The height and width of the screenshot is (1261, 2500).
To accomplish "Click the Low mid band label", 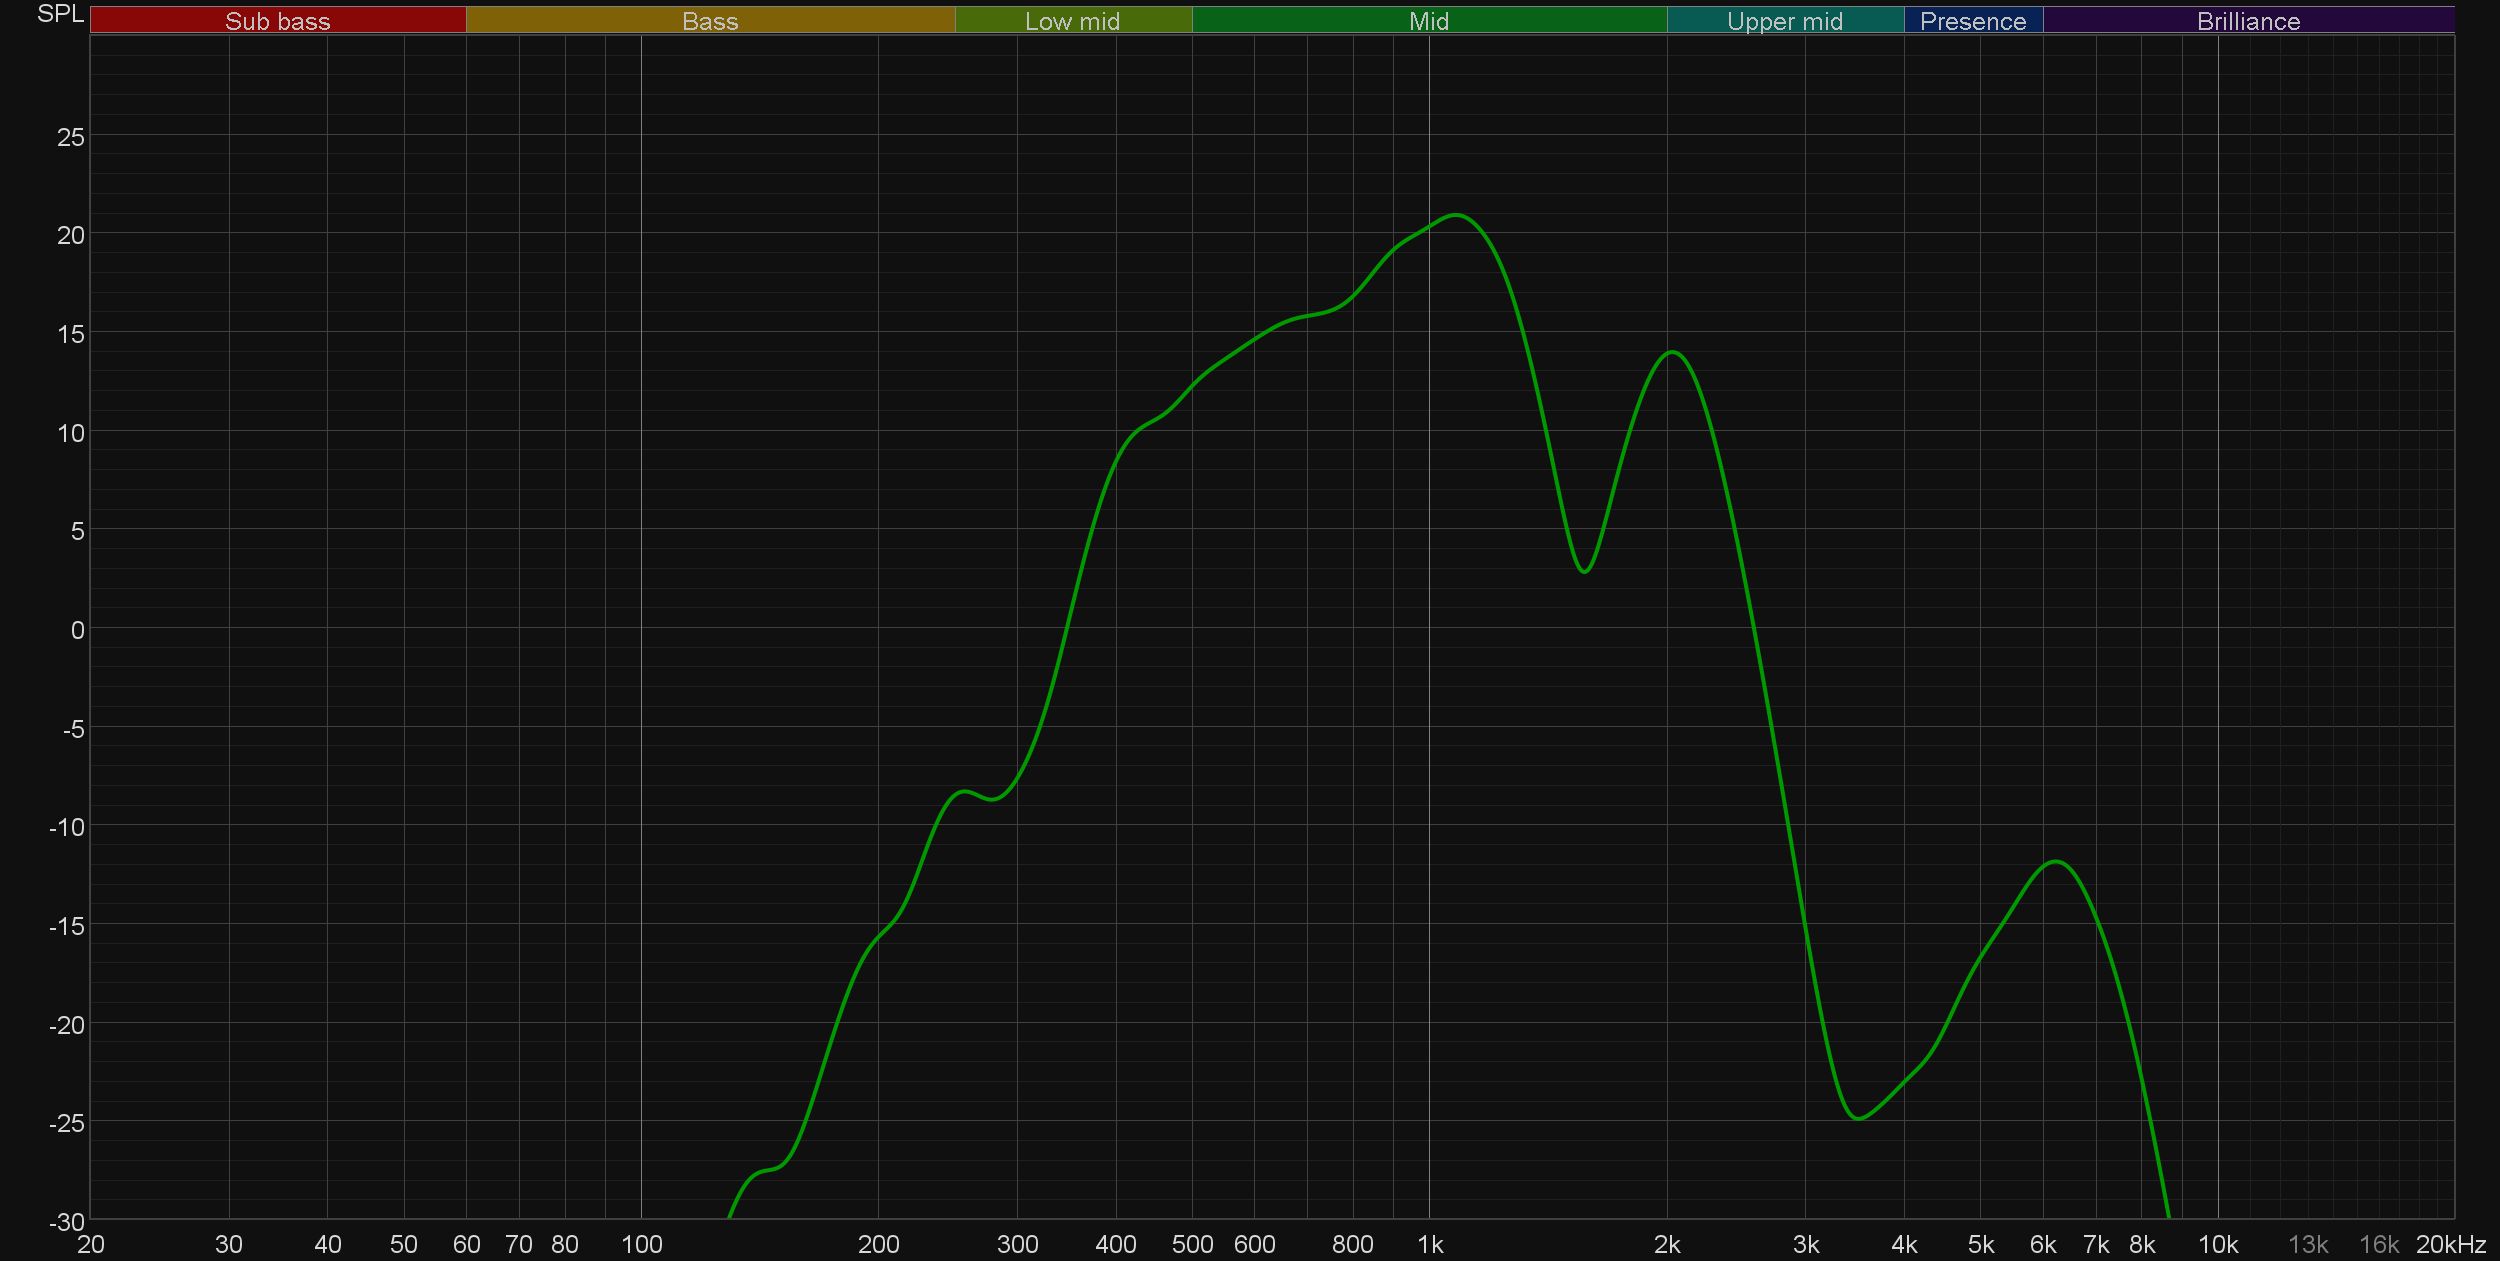I will click(x=1072, y=21).
